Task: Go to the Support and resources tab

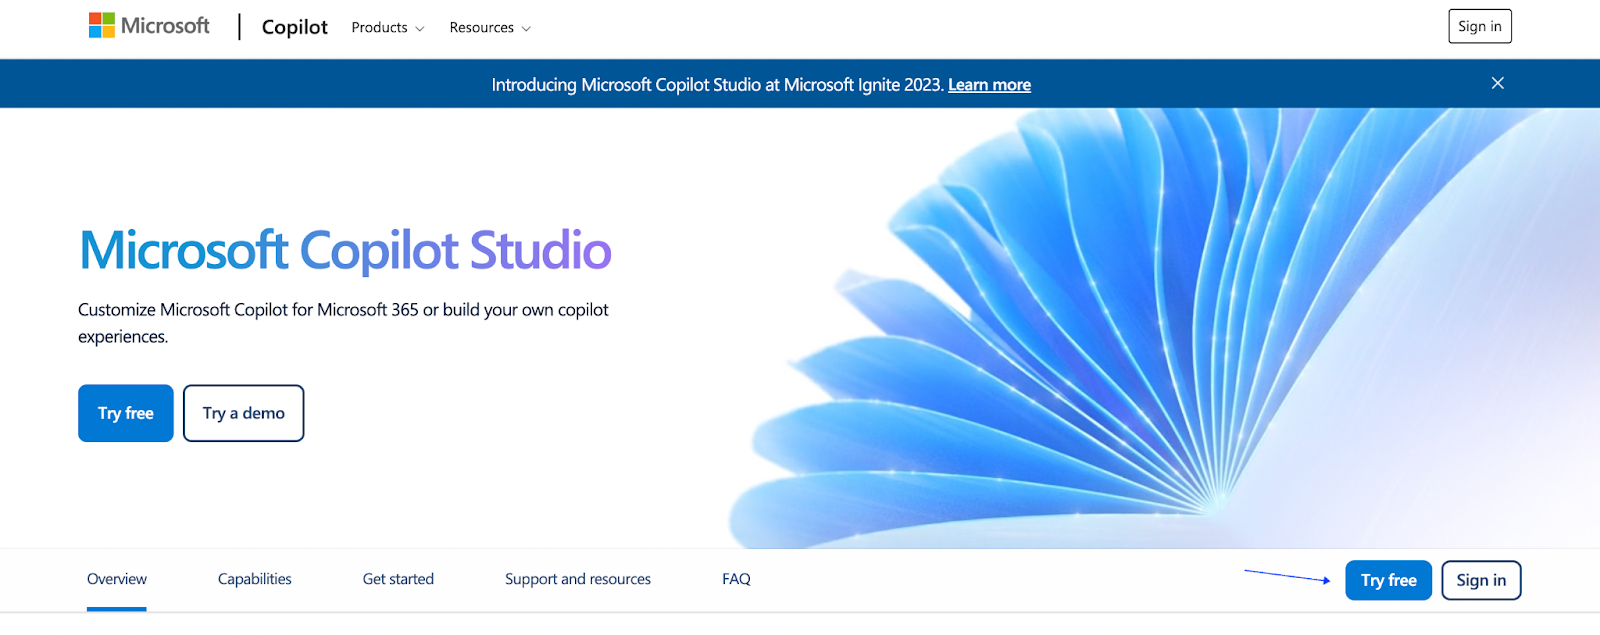Action: coord(578,579)
